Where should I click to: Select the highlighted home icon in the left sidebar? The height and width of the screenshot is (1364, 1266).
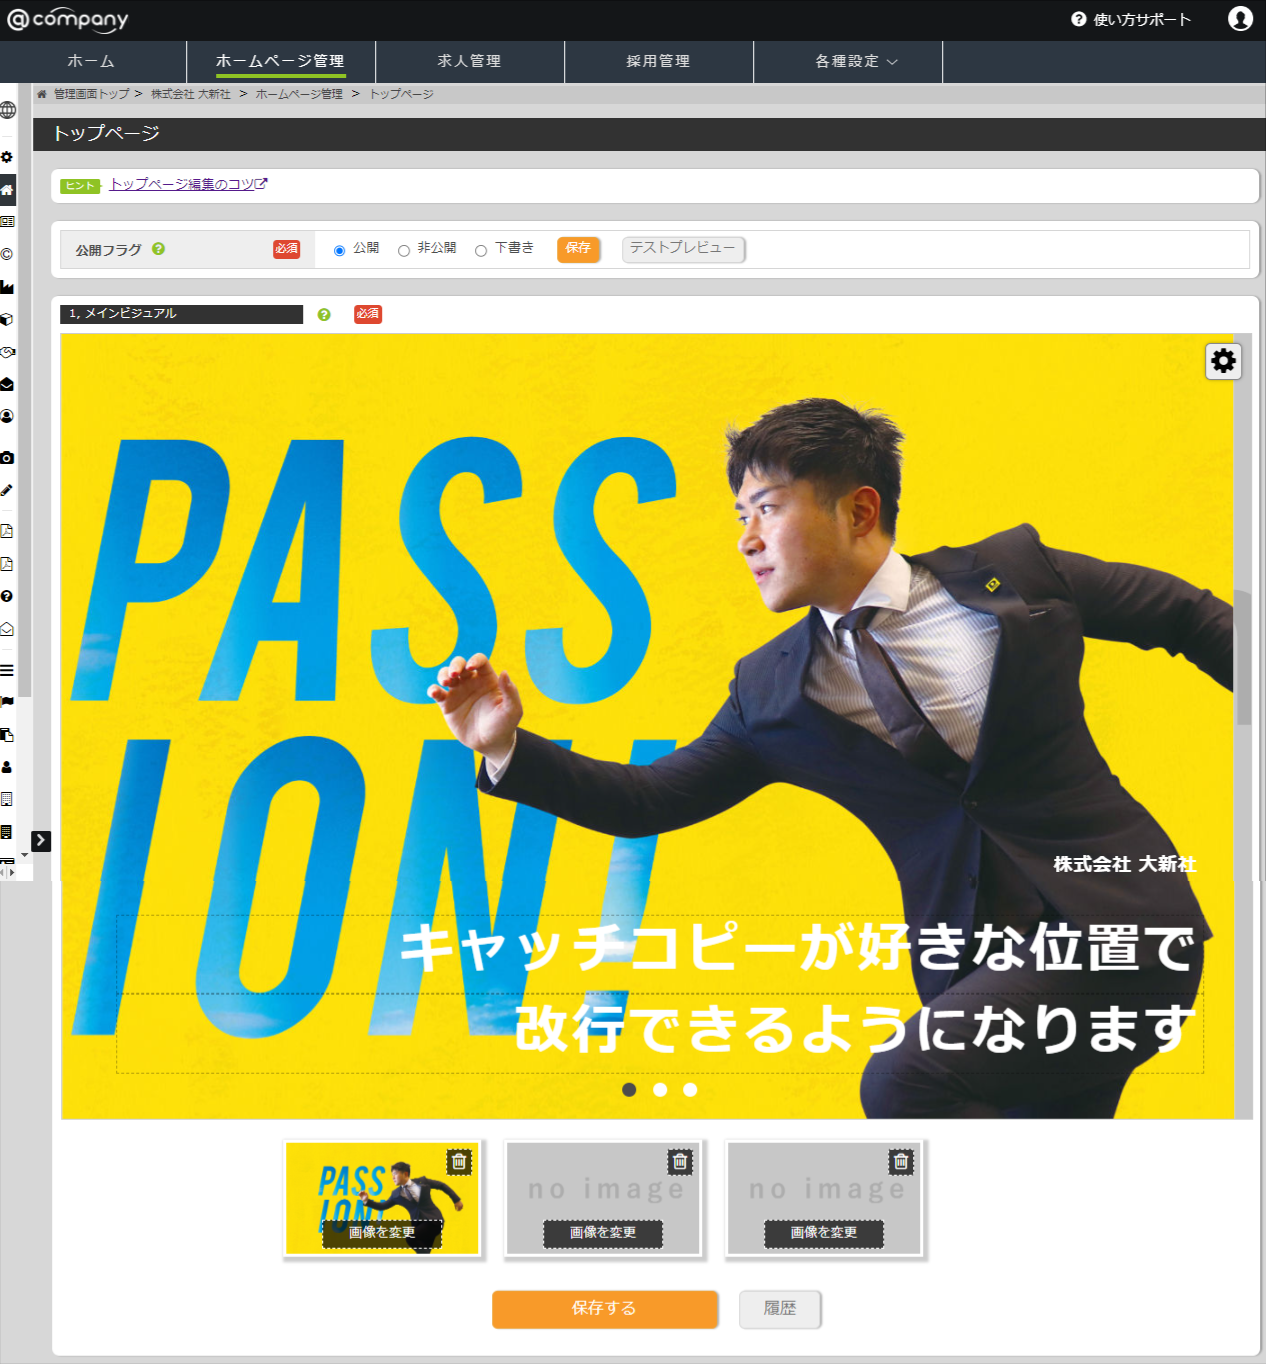click(x=7, y=190)
